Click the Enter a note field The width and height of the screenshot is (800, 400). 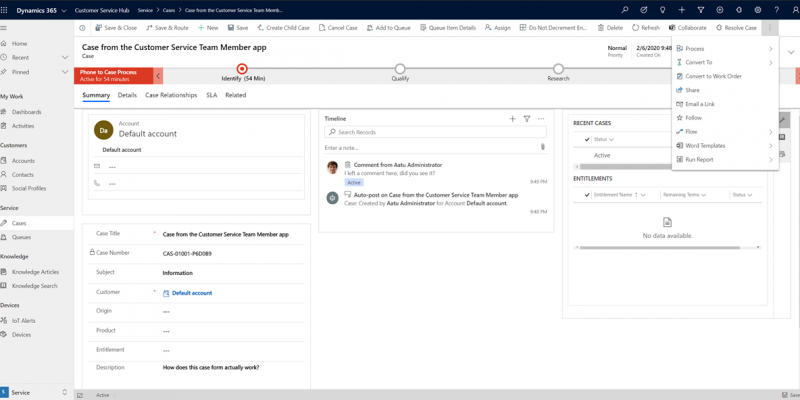tap(431, 147)
